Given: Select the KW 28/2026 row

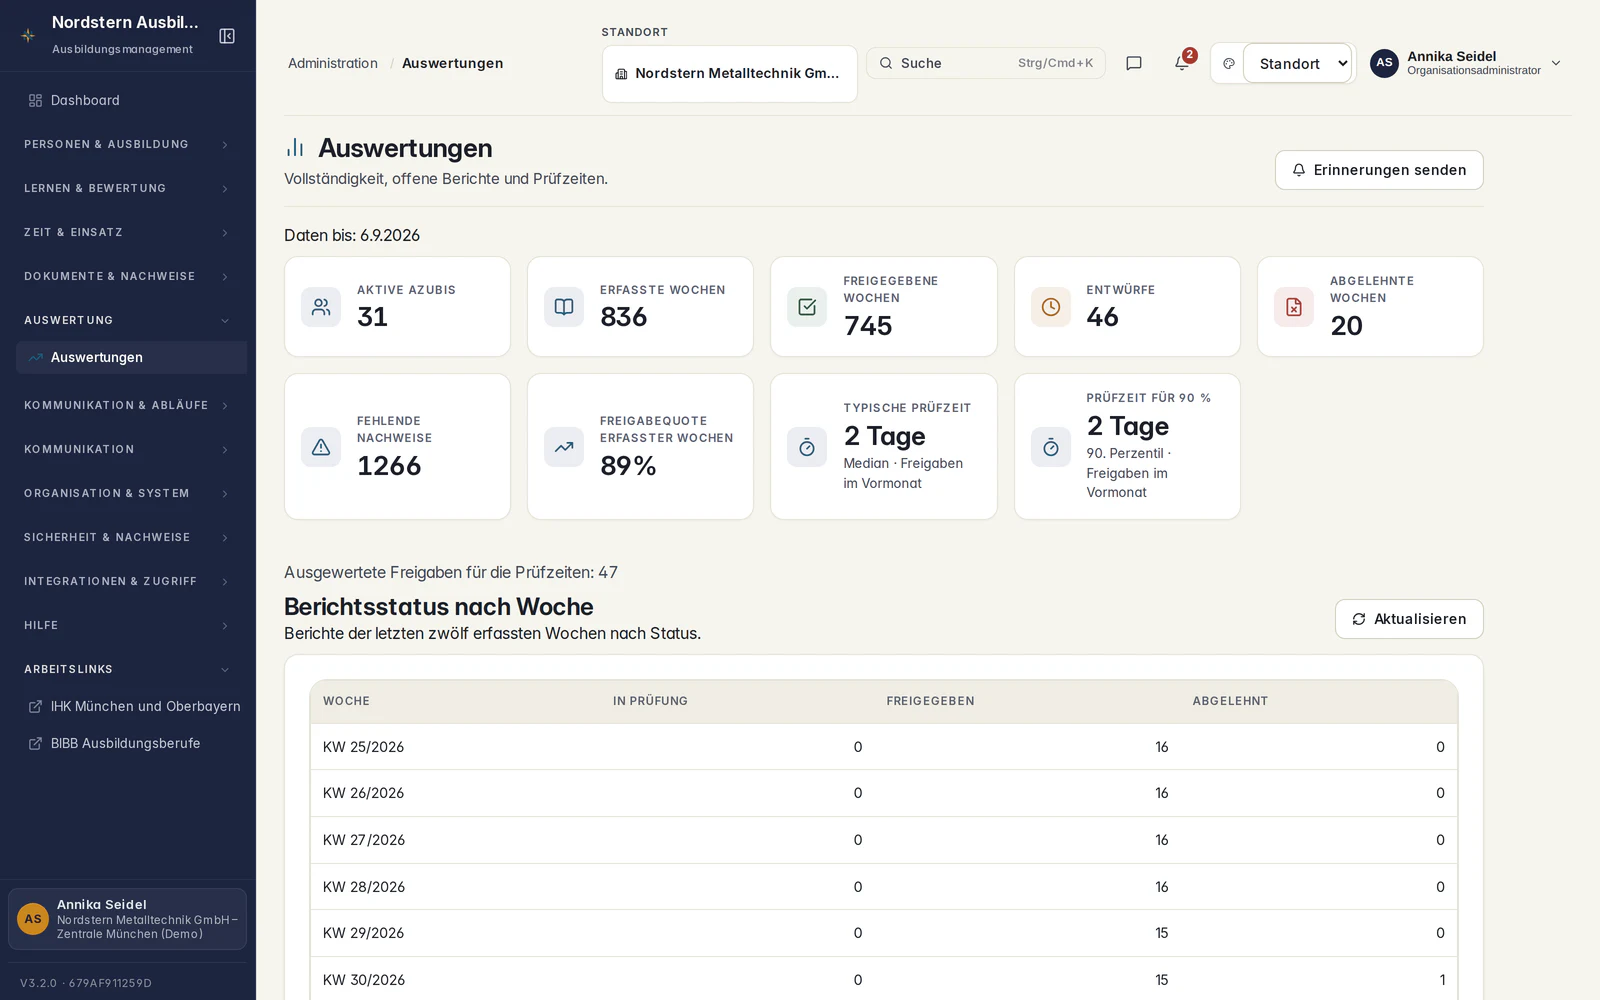Looking at the screenshot, I should 884,887.
